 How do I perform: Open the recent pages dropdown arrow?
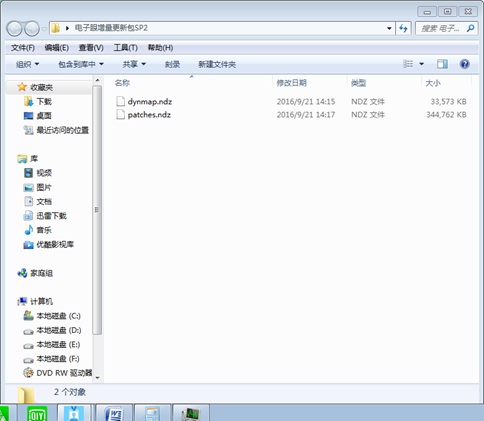[x=44, y=29]
